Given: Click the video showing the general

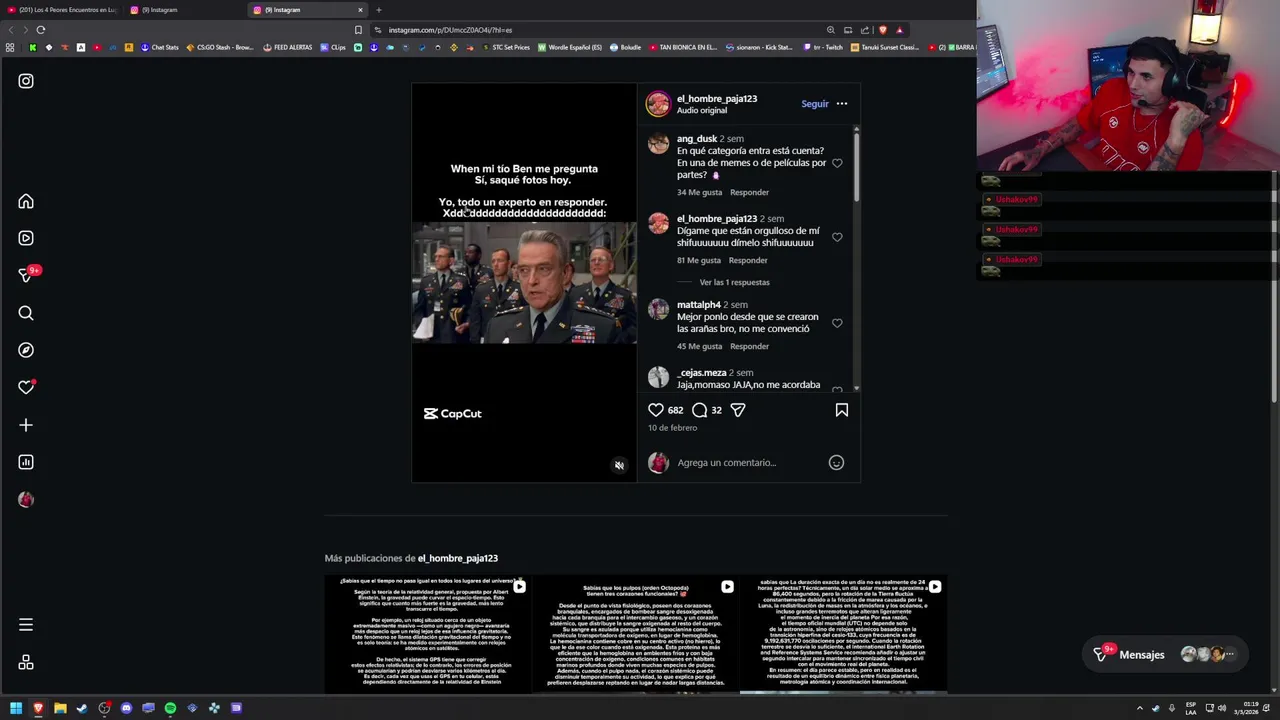Looking at the screenshot, I should click(524, 283).
